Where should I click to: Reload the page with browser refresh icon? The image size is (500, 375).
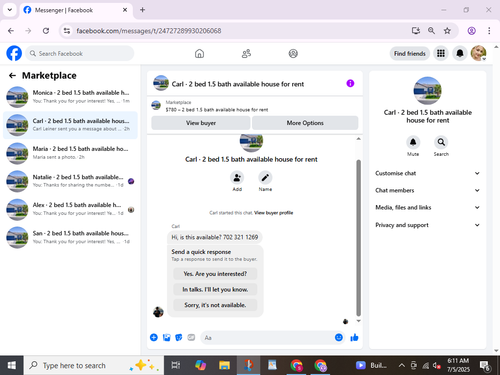point(46,31)
